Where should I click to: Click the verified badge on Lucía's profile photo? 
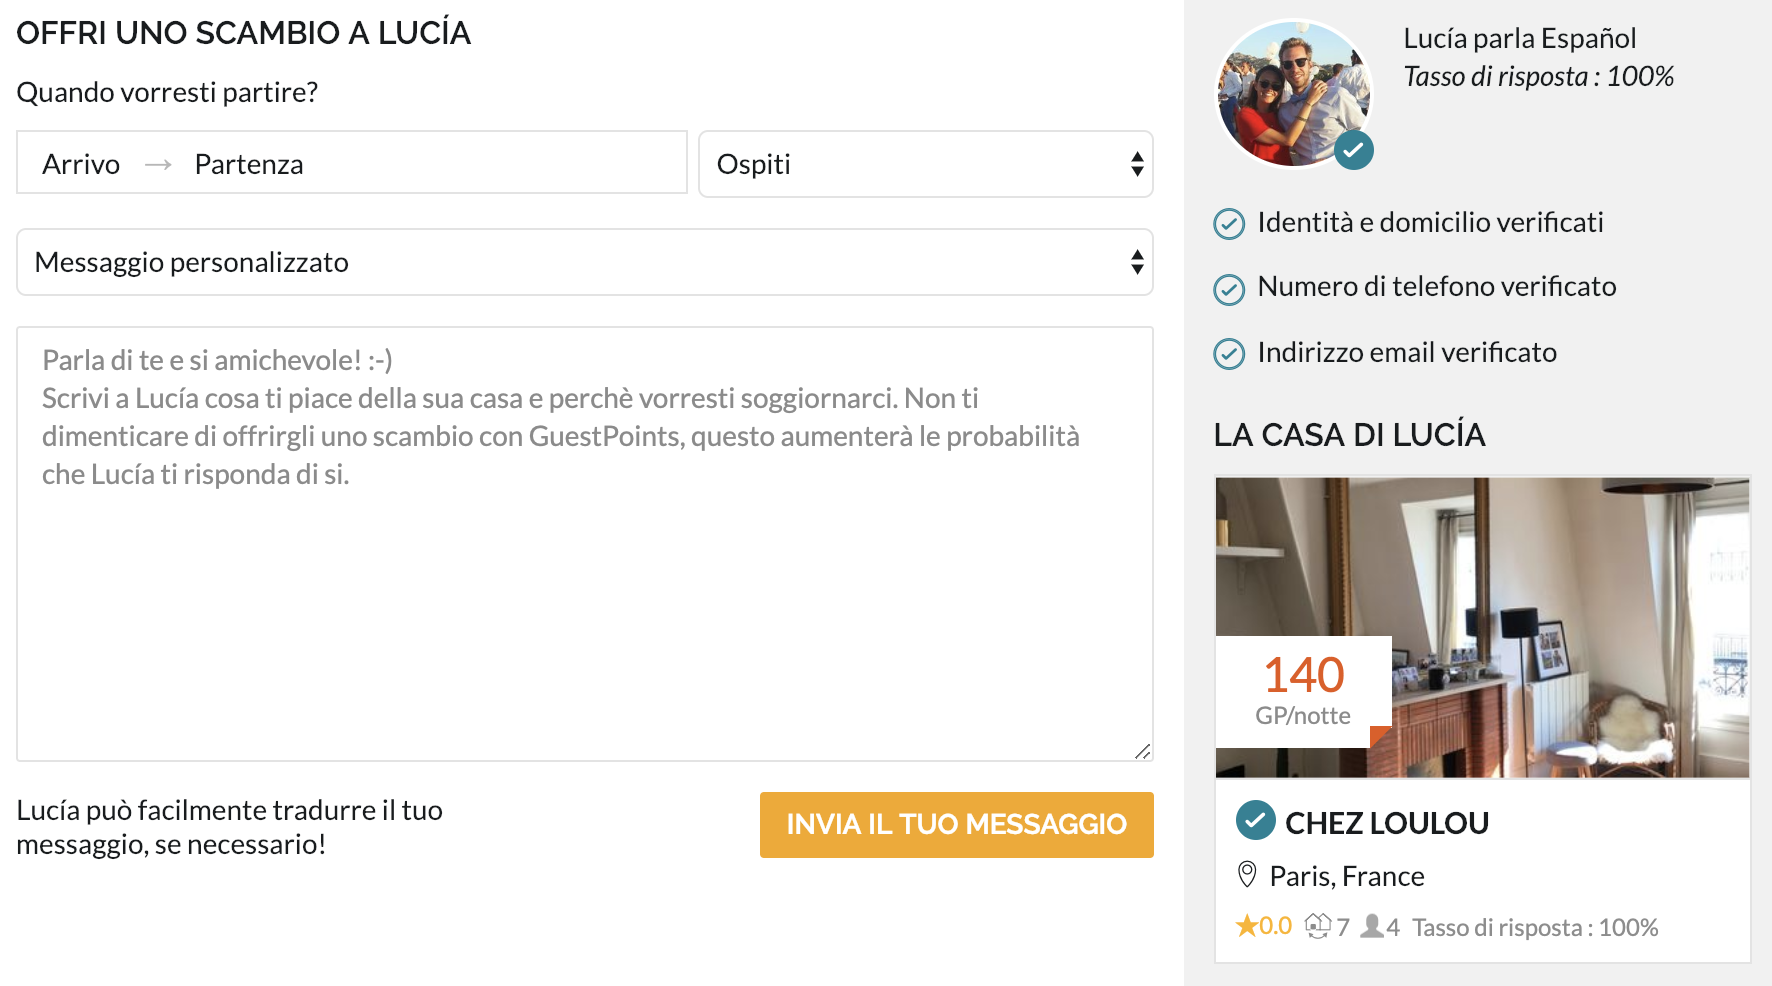(x=1353, y=151)
